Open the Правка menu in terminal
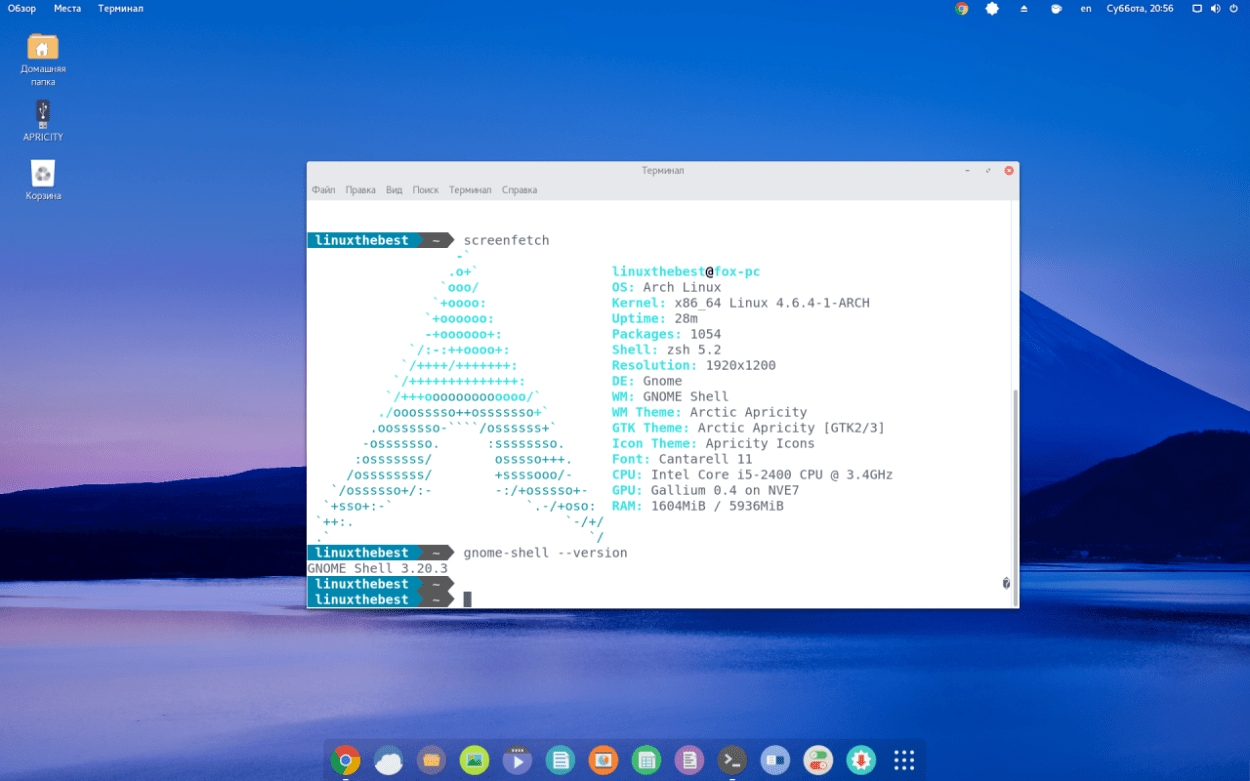1250x781 pixels. coord(360,190)
